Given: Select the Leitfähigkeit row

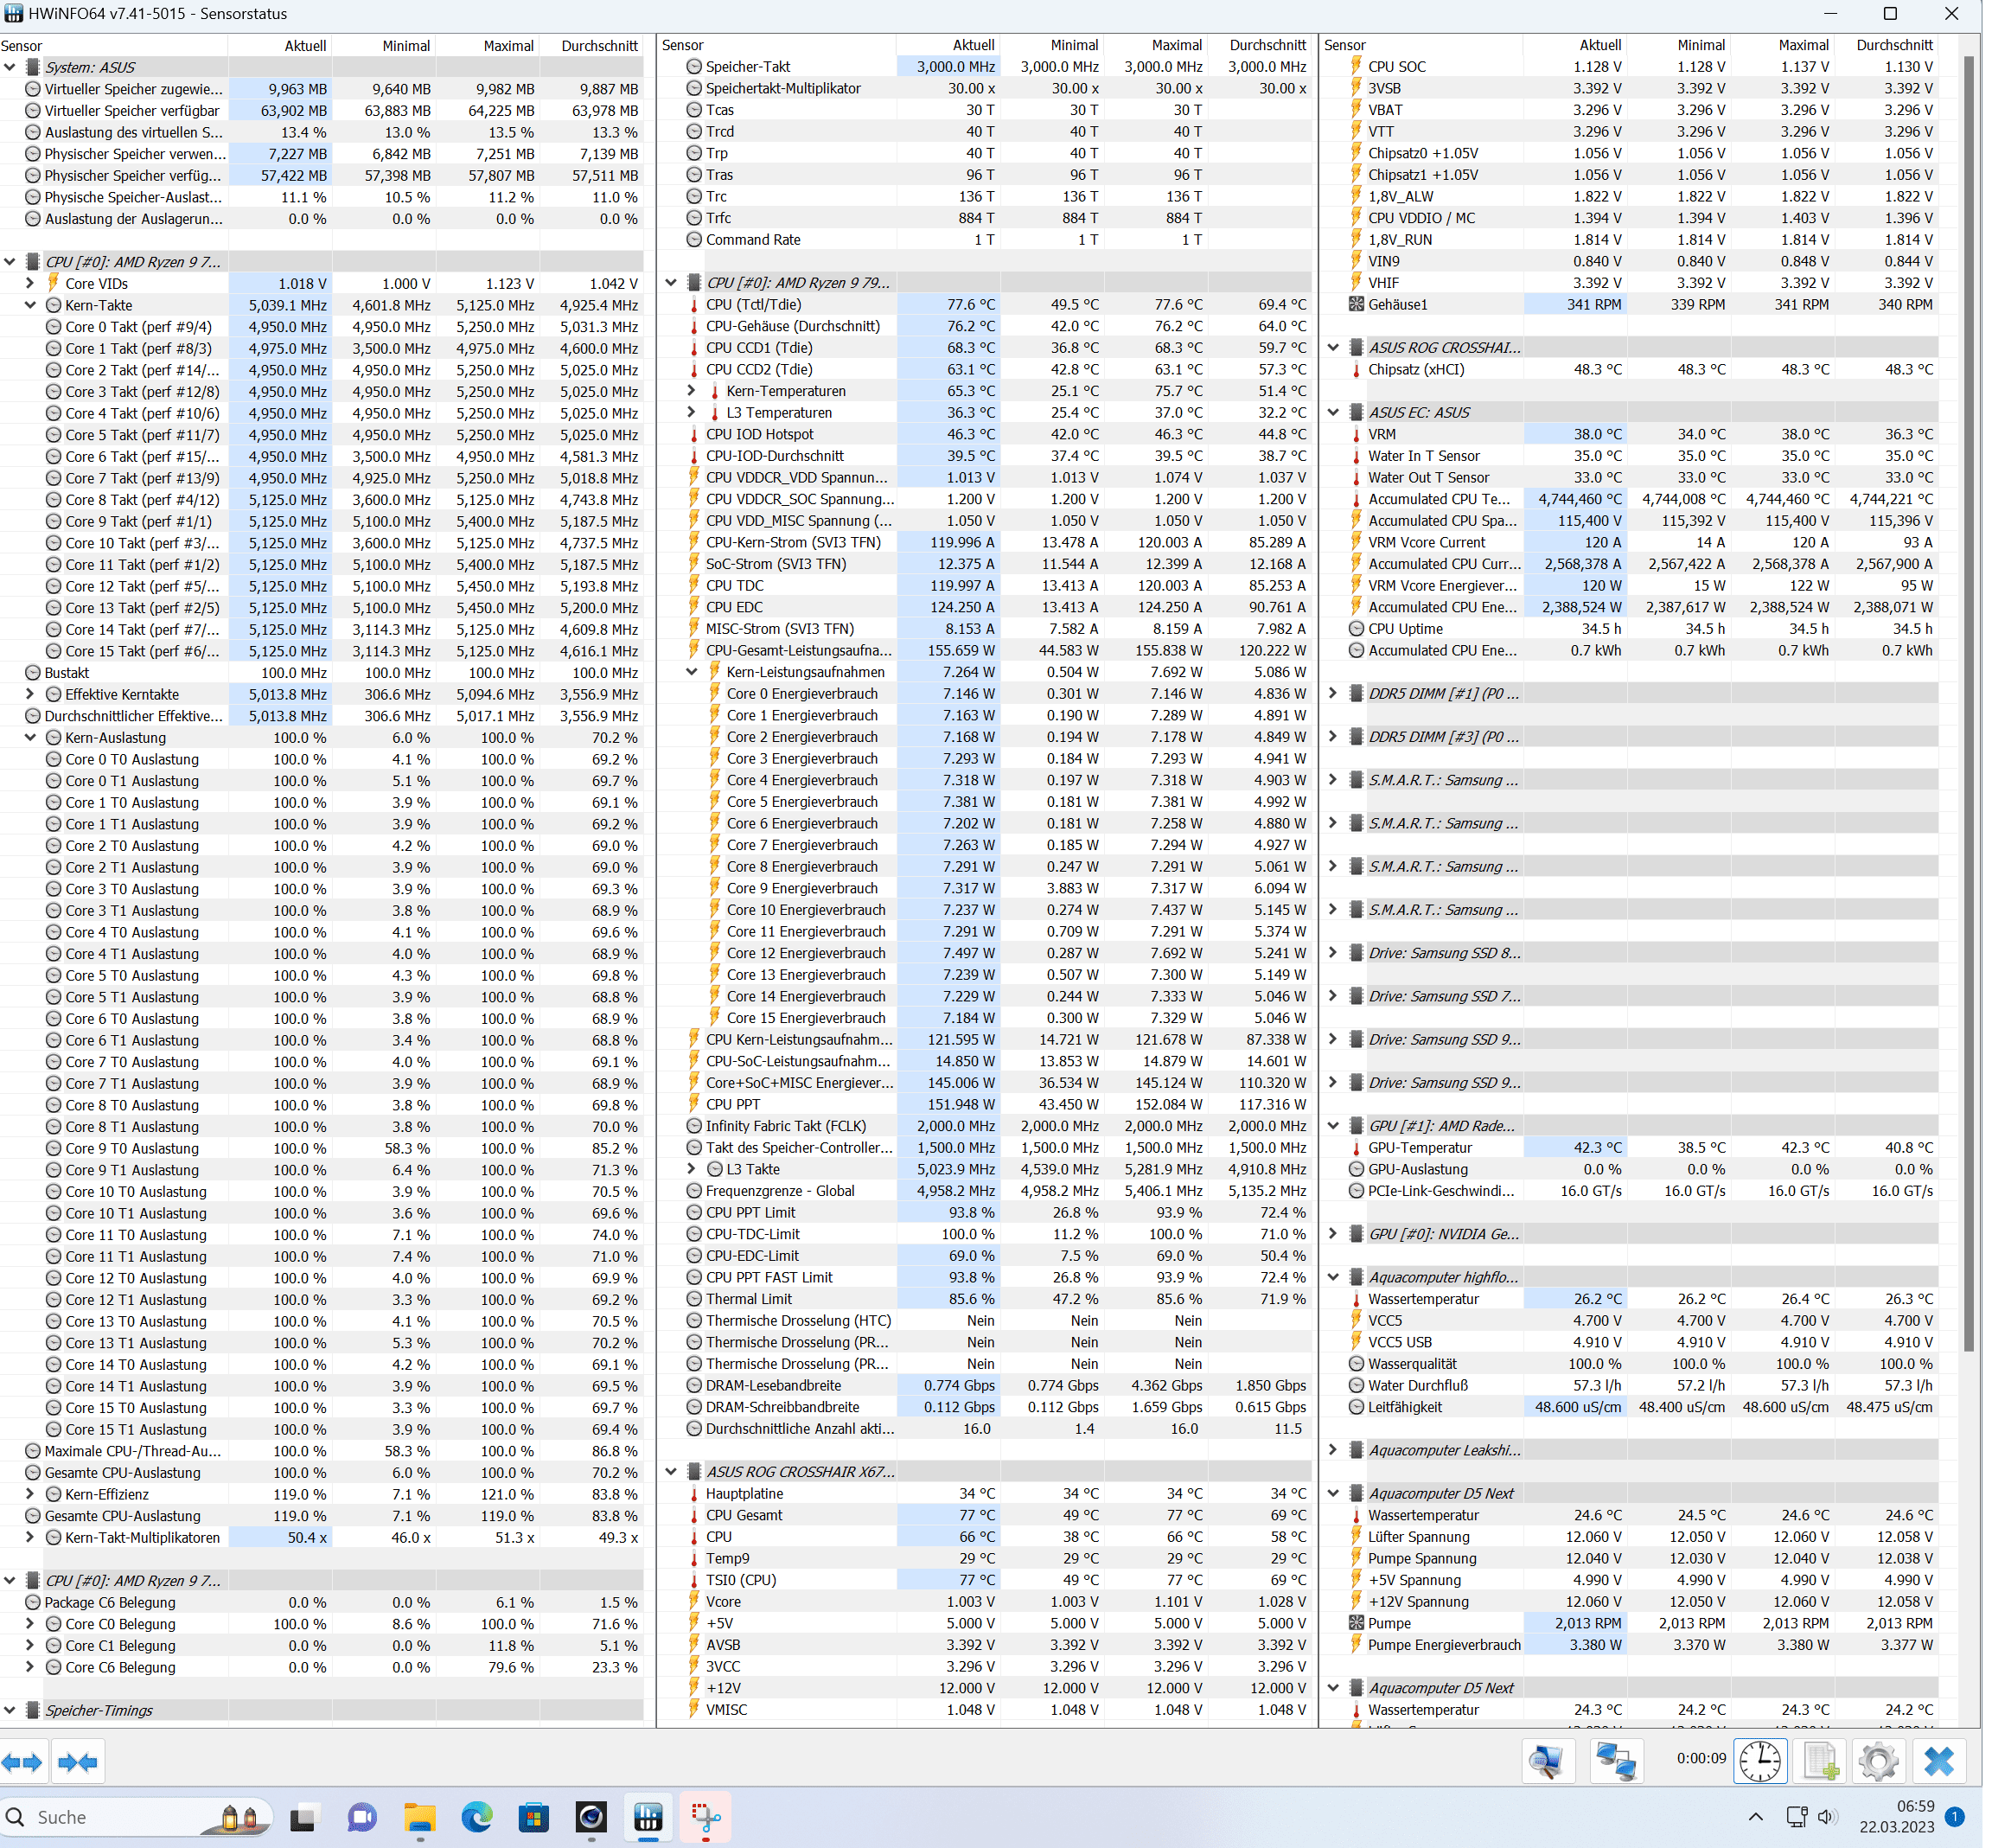Looking at the screenshot, I should tap(1630, 1407).
